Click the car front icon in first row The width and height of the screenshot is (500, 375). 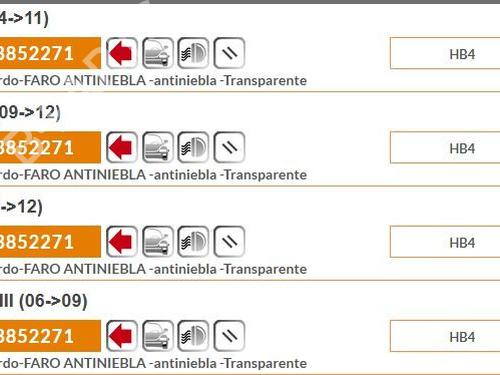pos(158,53)
